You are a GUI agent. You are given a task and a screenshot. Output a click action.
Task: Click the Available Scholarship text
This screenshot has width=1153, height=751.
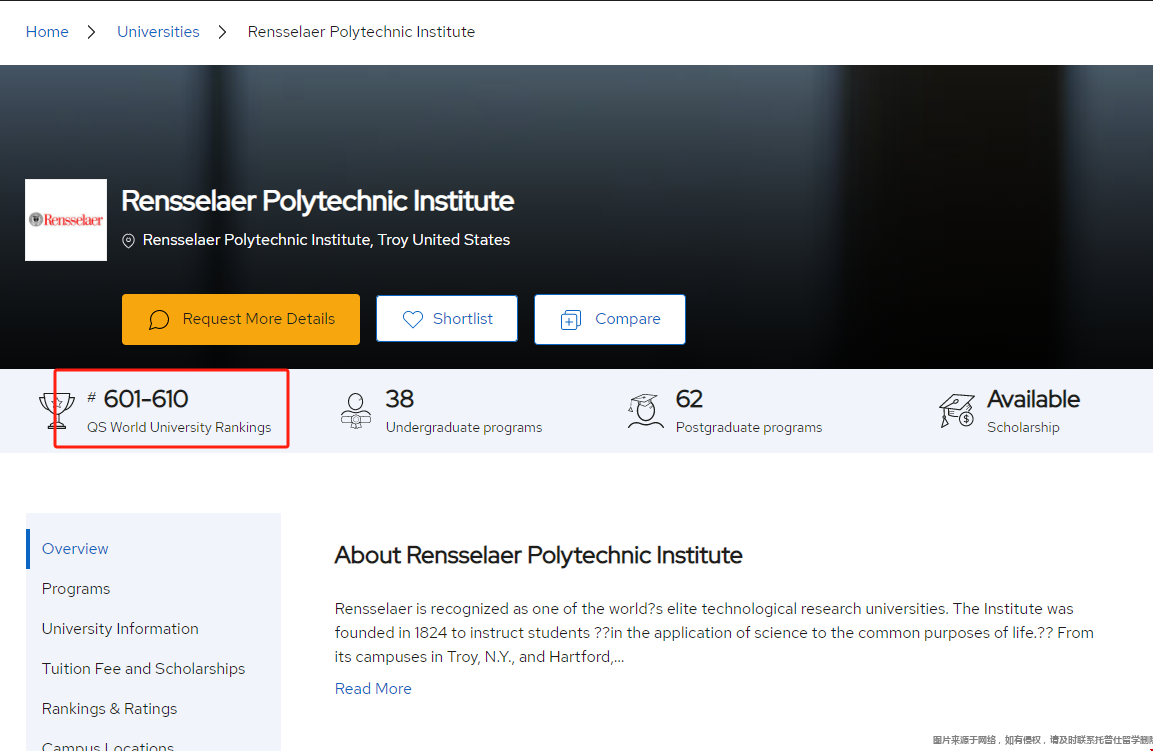(1033, 411)
